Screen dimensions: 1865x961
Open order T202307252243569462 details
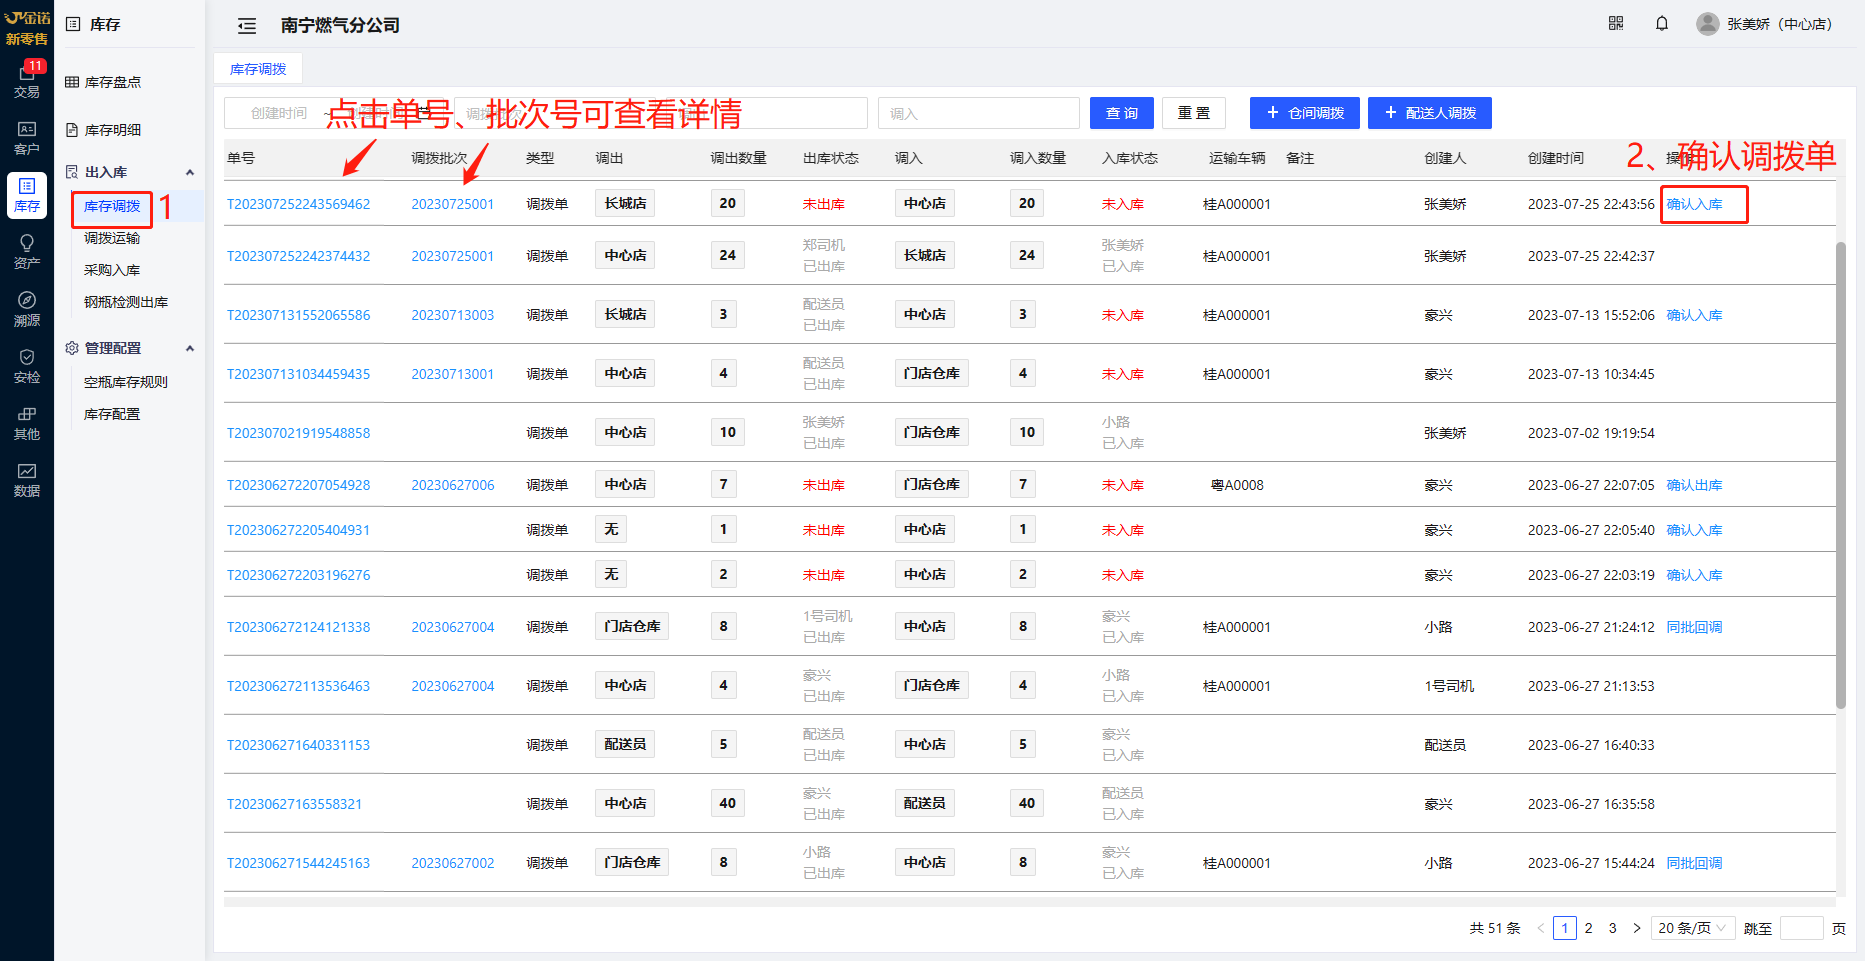pos(298,204)
